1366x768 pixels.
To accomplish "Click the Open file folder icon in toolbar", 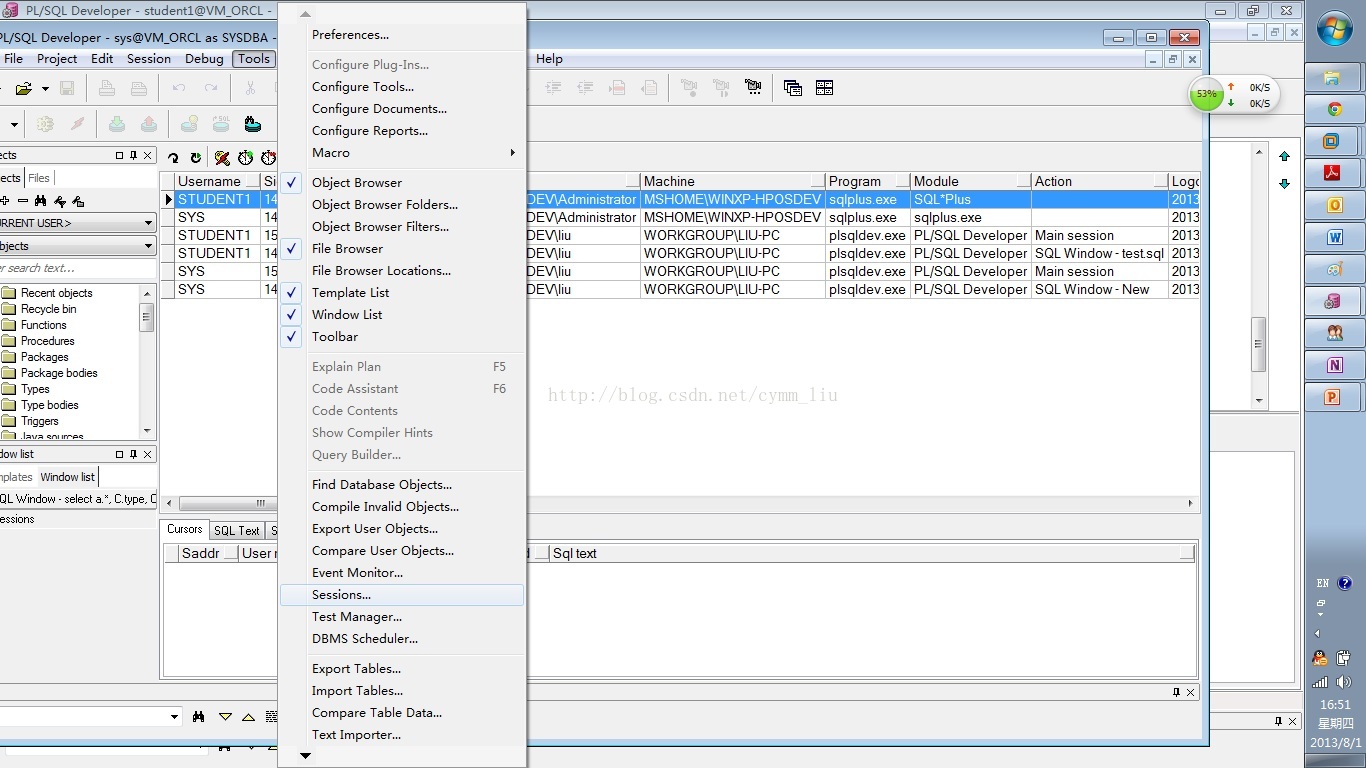I will tap(24, 88).
